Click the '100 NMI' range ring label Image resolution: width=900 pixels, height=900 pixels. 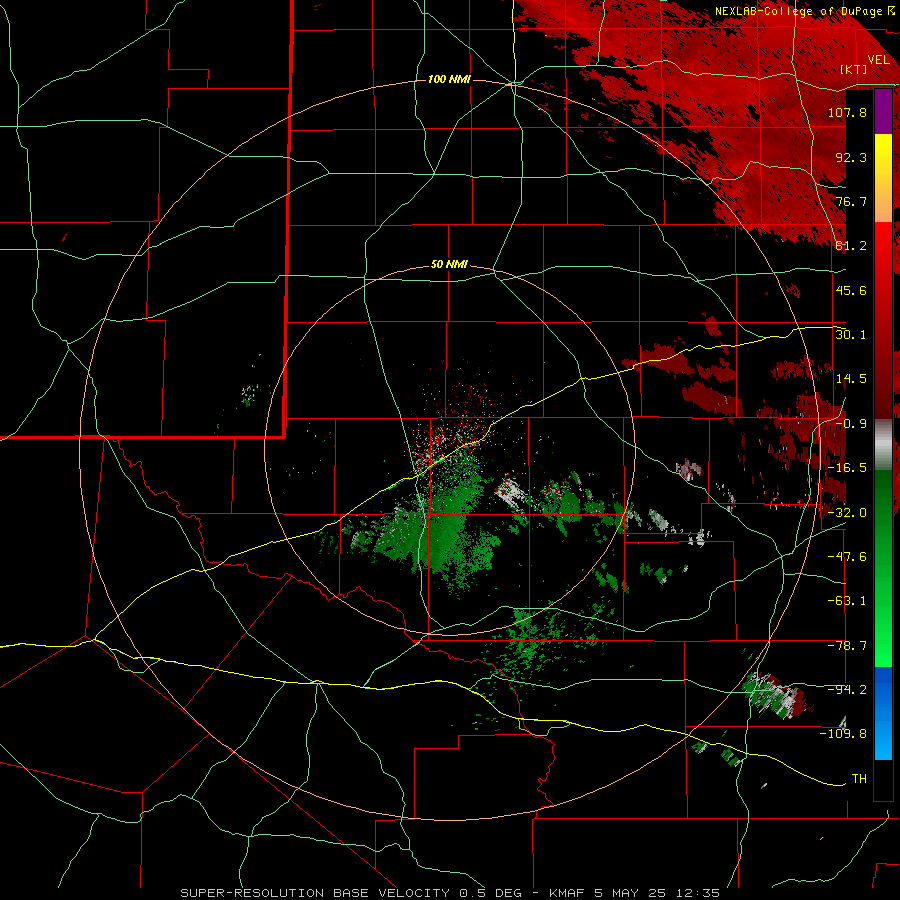tap(449, 79)
